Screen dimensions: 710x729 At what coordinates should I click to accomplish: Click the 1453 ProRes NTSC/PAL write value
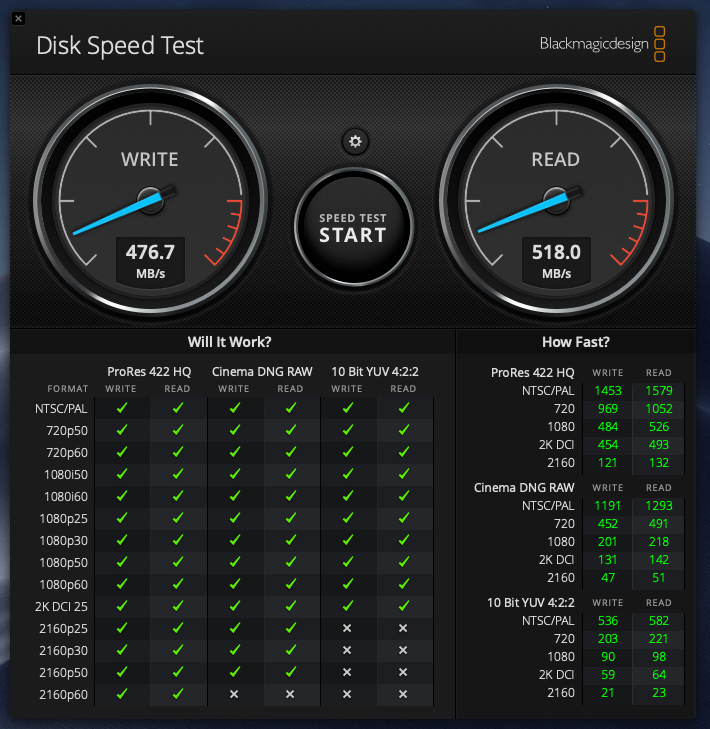click(x=607, y=391)
